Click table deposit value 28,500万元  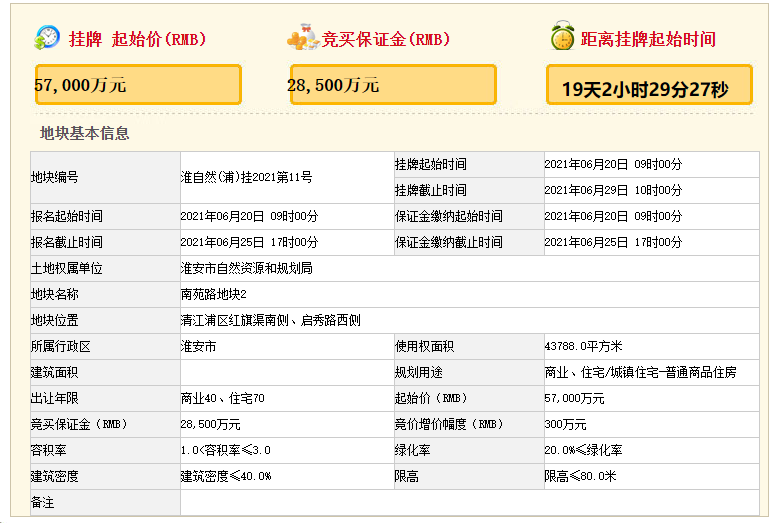pyautogui.click(x=210, y=424)
